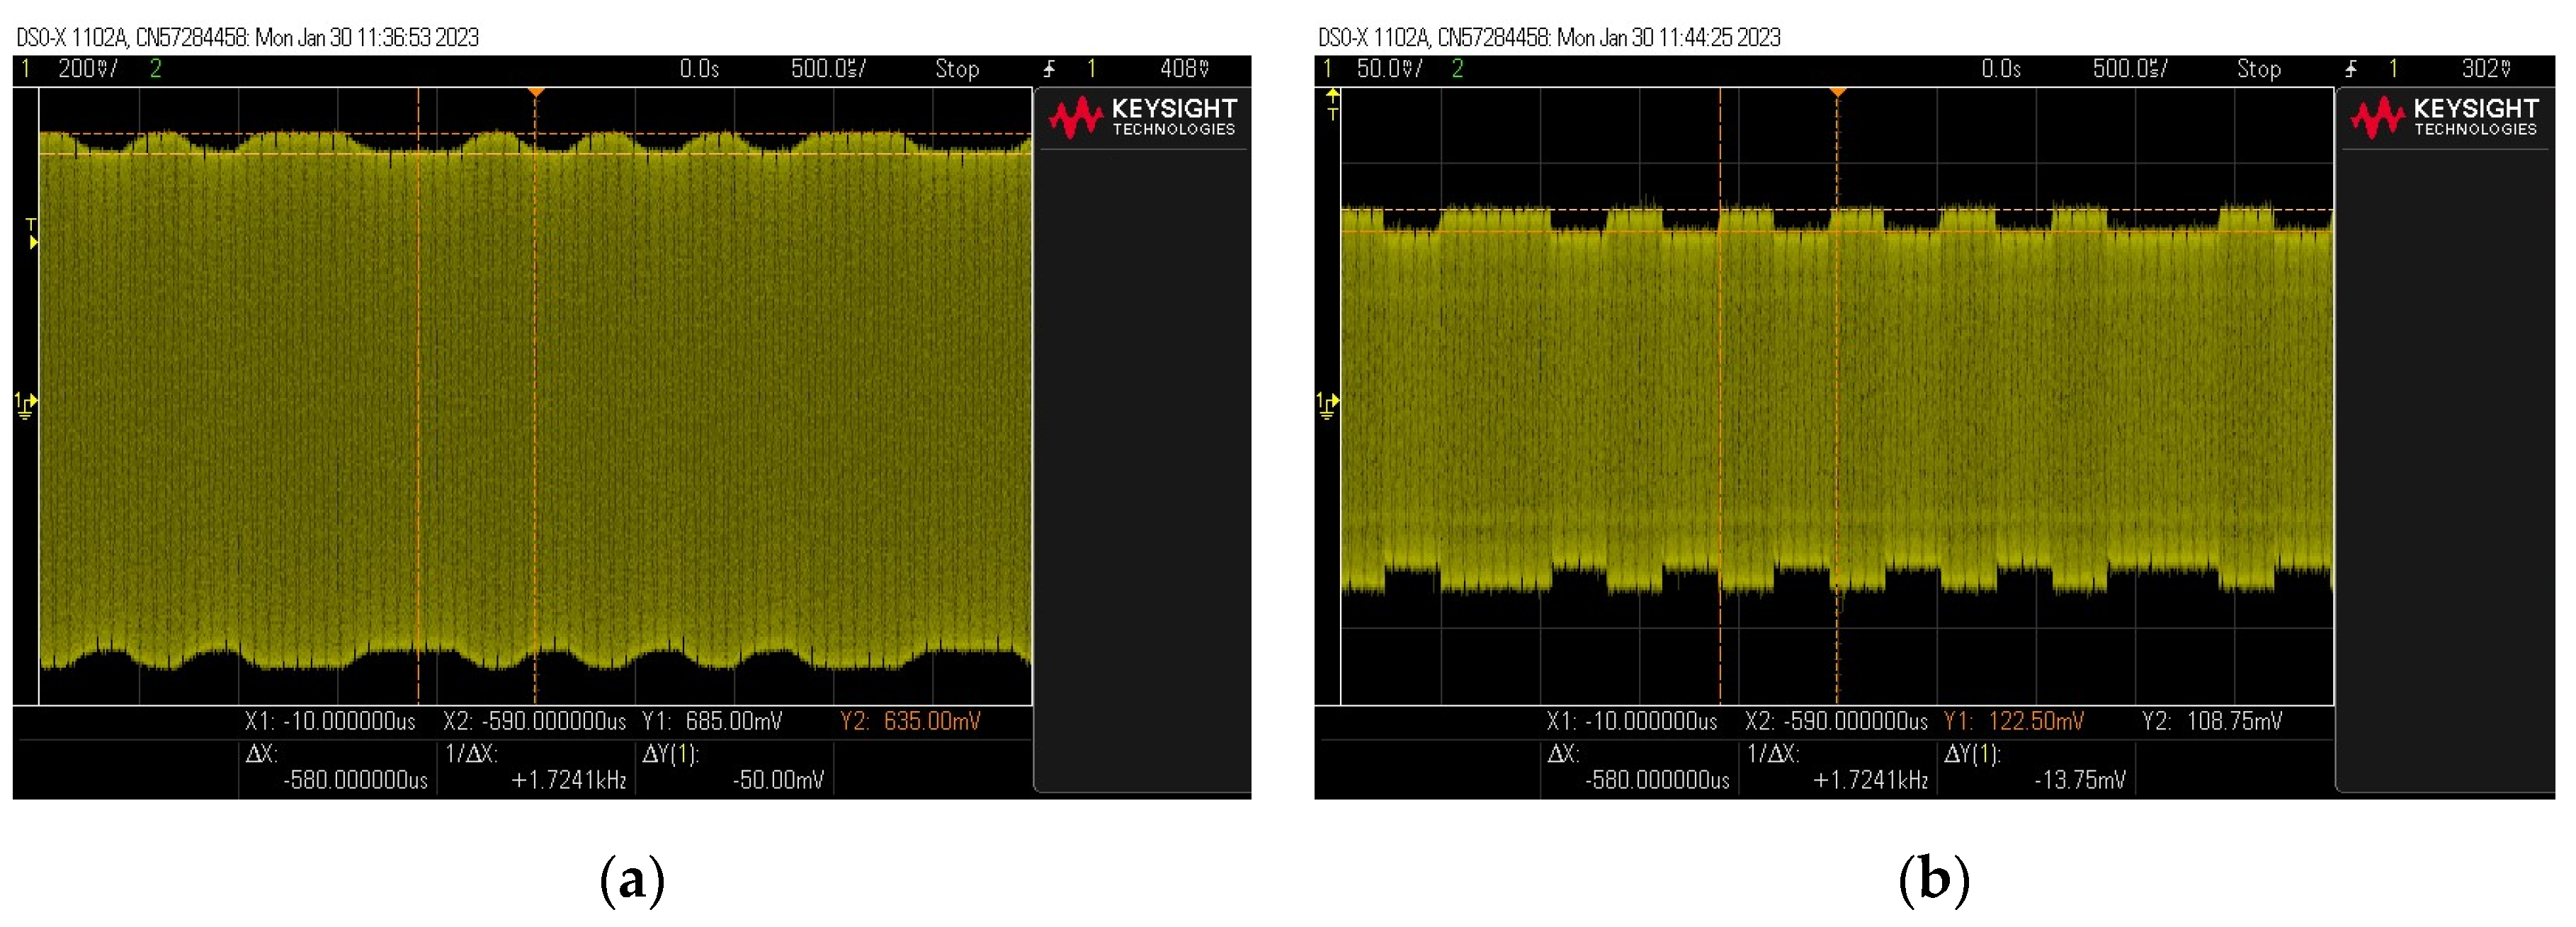Click the 0.0s delay readout in scope (b)
2576x927 pixels.
2002,69
